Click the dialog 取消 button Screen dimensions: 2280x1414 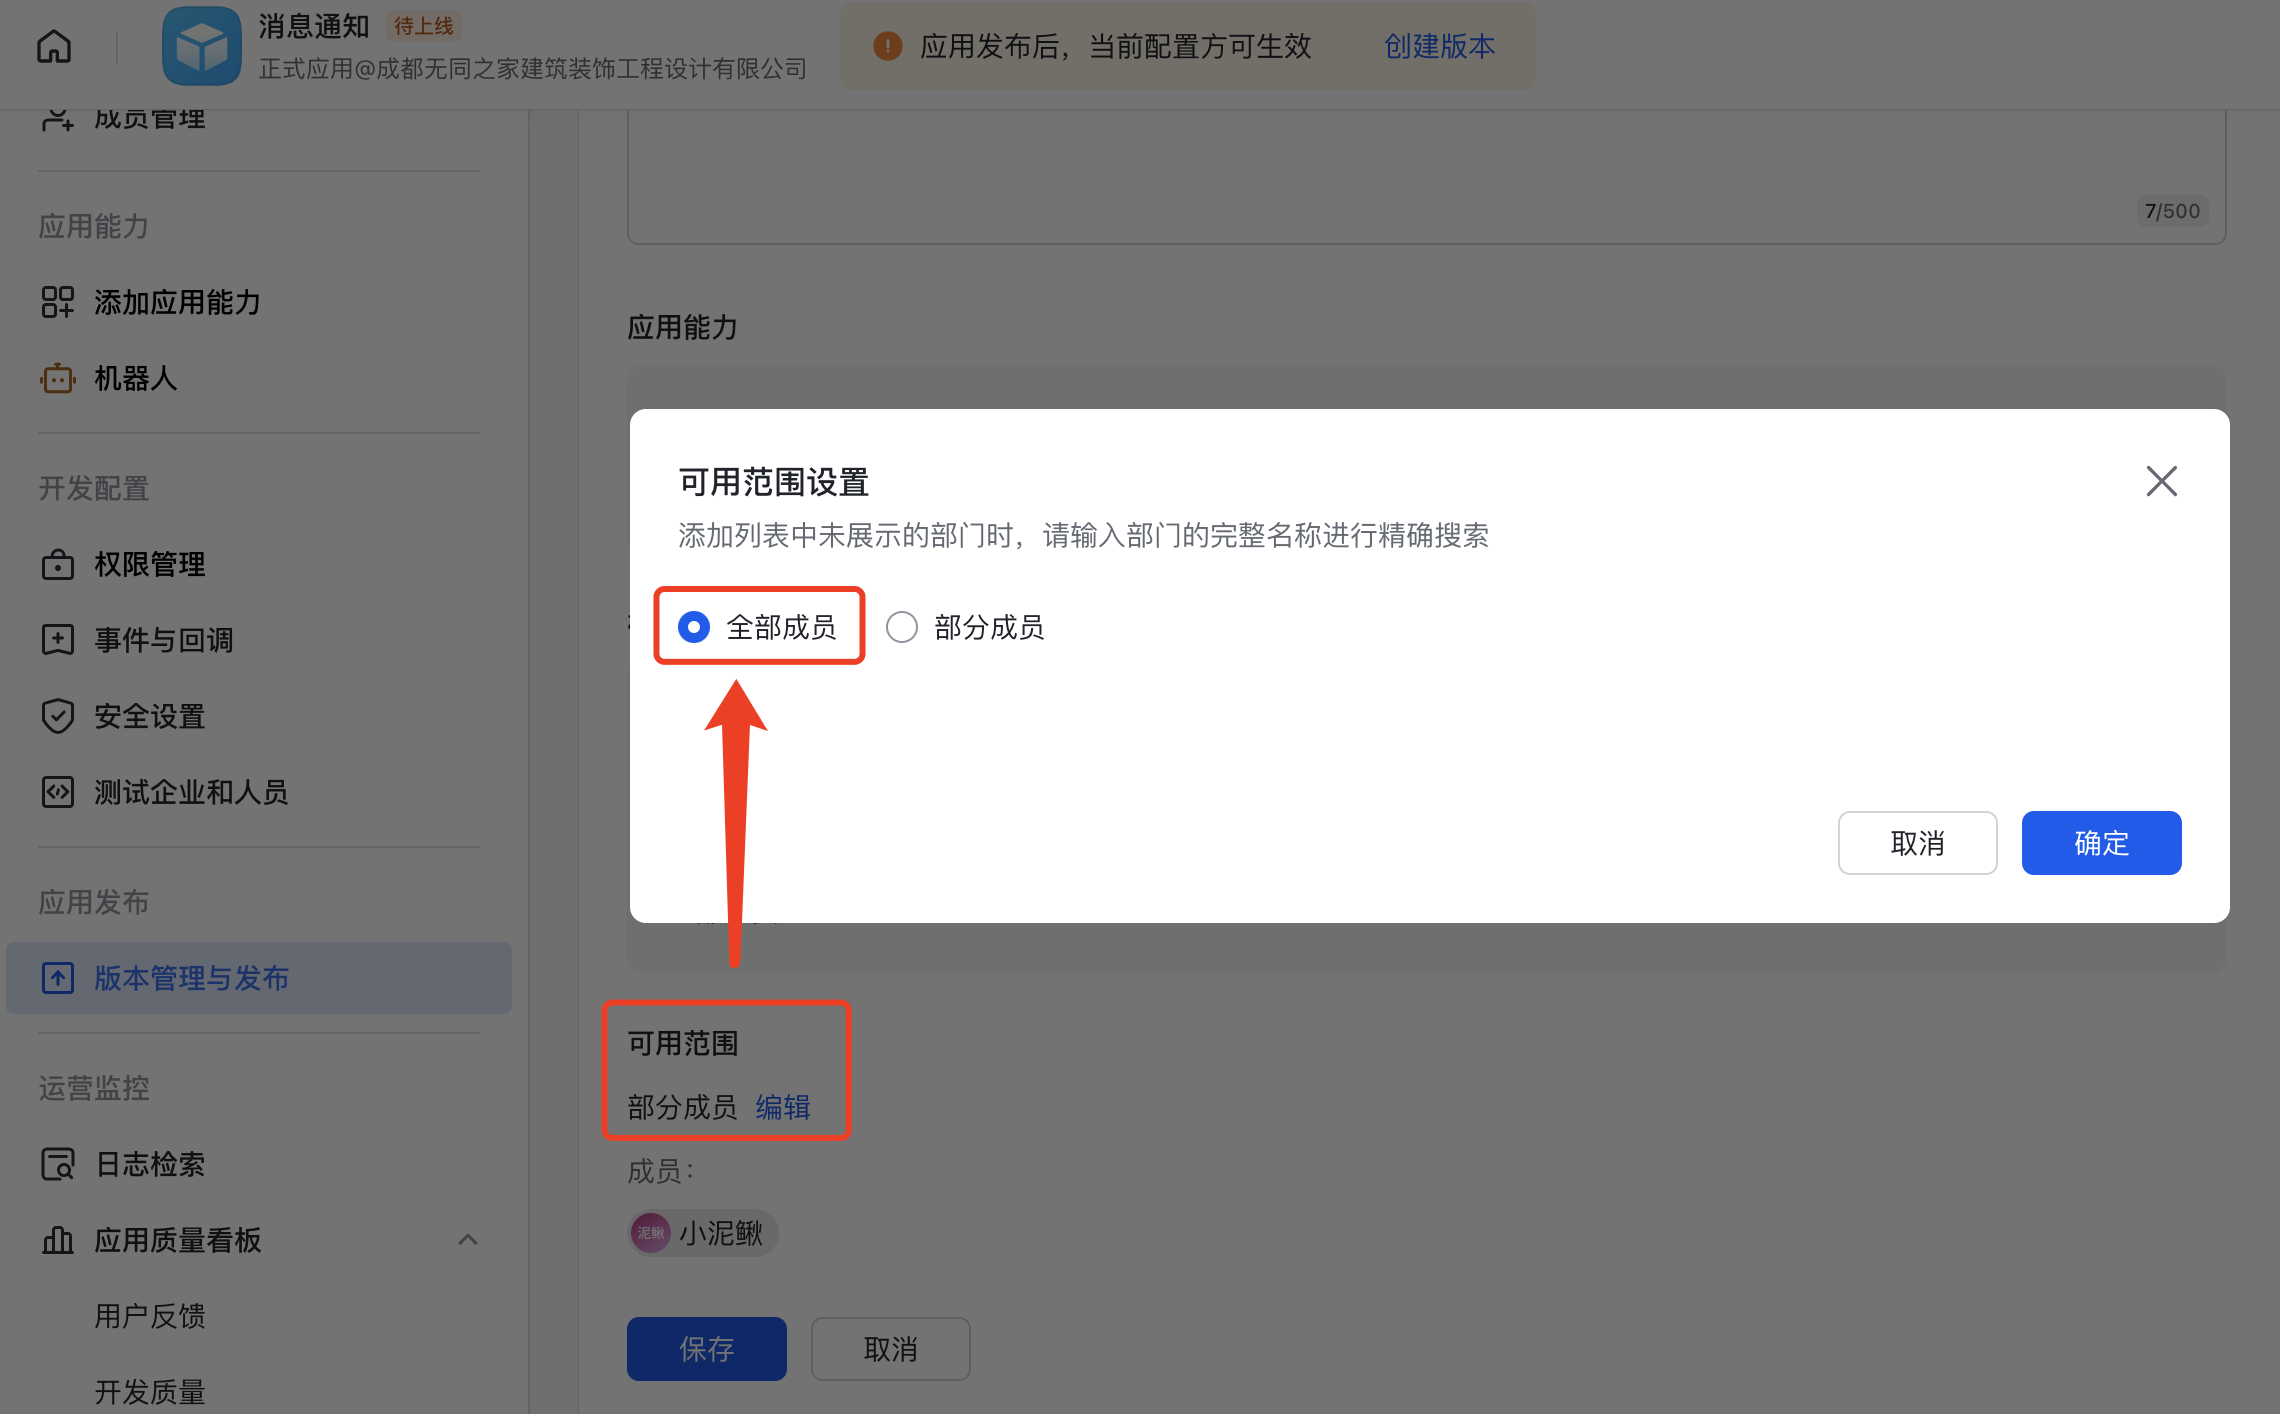point(1917,843)
